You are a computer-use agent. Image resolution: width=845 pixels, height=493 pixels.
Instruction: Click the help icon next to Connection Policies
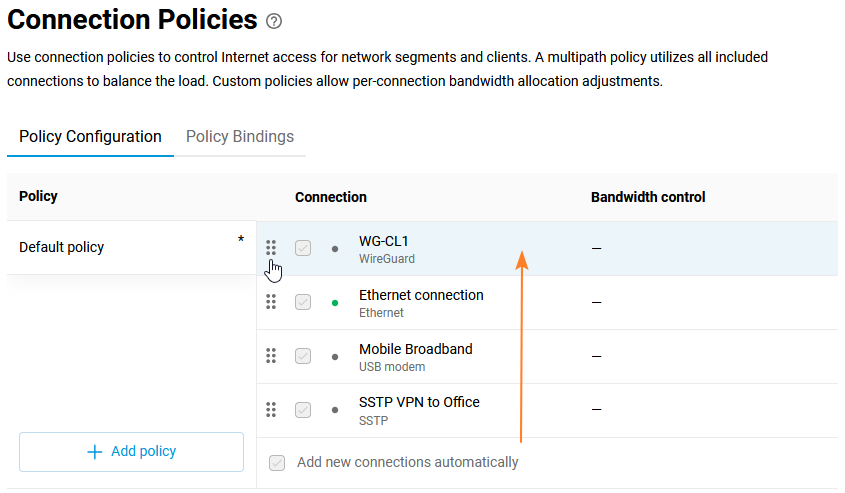coord(275,21)
